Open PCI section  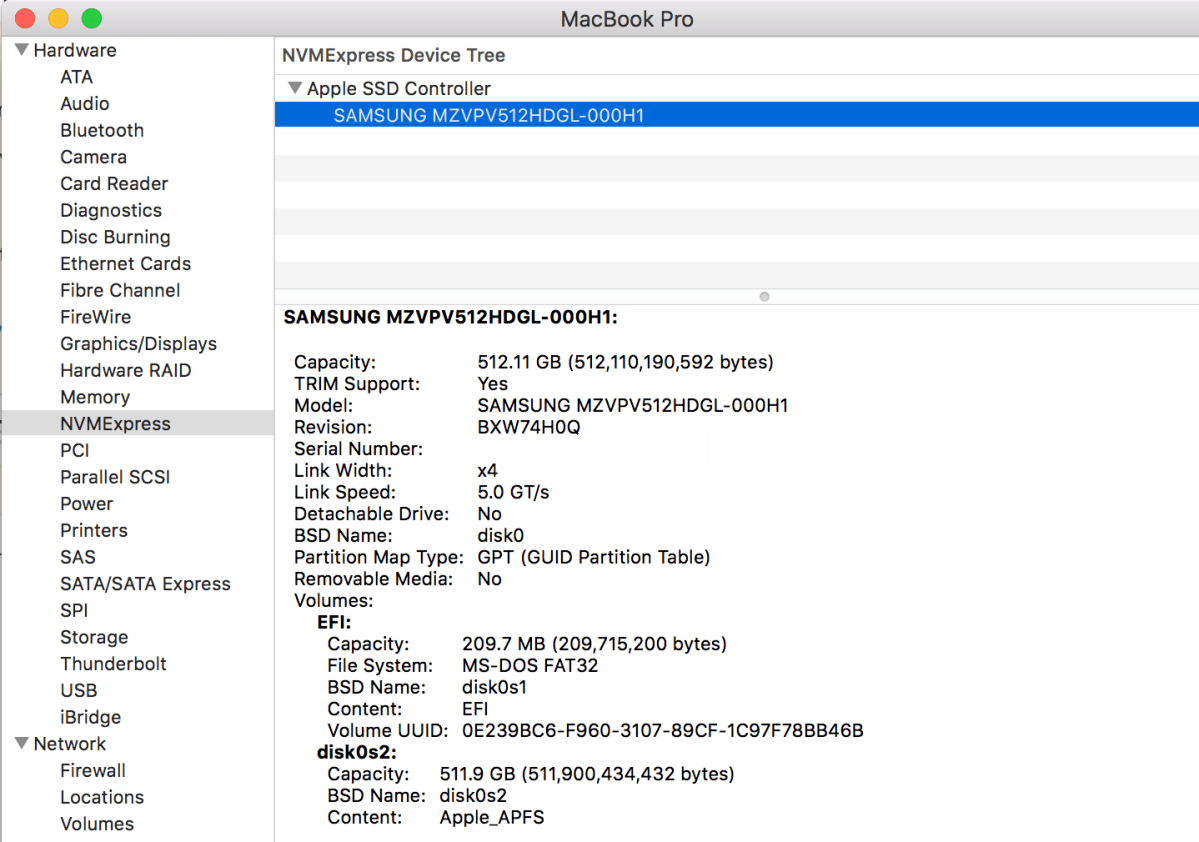click(75, 451)
